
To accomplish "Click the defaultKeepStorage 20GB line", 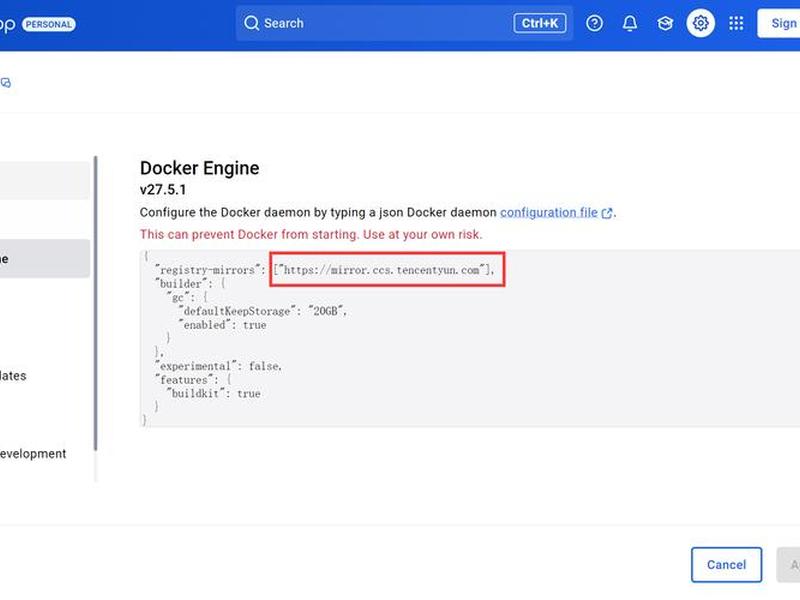I will [262, 311].
